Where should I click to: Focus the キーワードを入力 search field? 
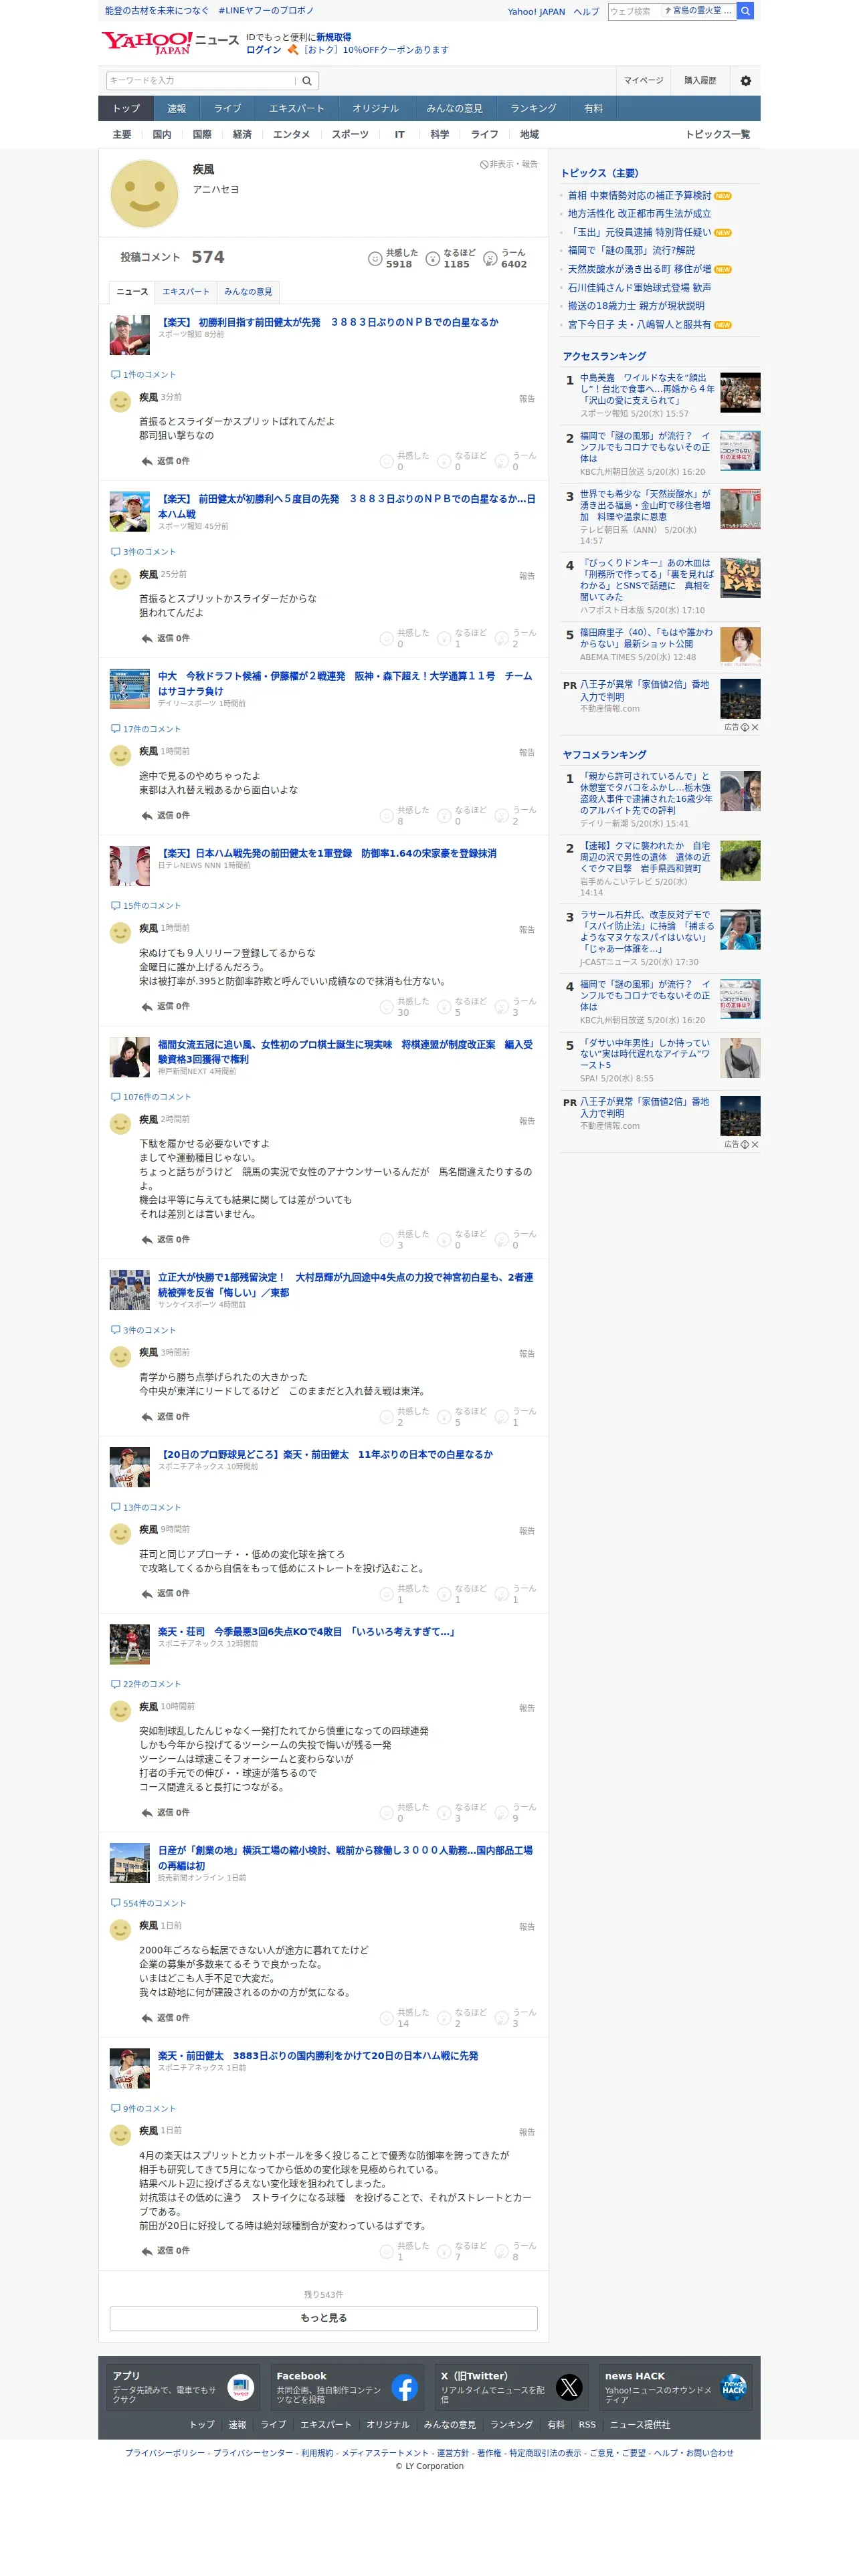pos(201,81)
